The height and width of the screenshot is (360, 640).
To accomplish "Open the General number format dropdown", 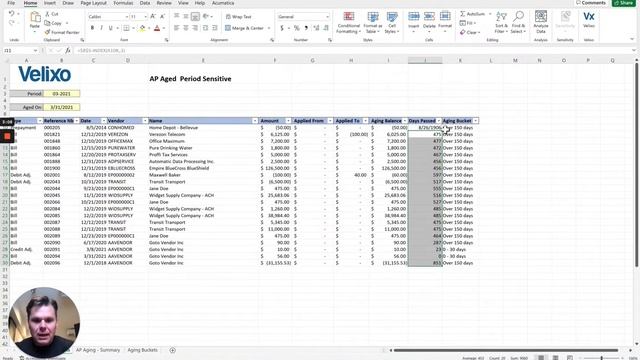I will tap(327, 17).
